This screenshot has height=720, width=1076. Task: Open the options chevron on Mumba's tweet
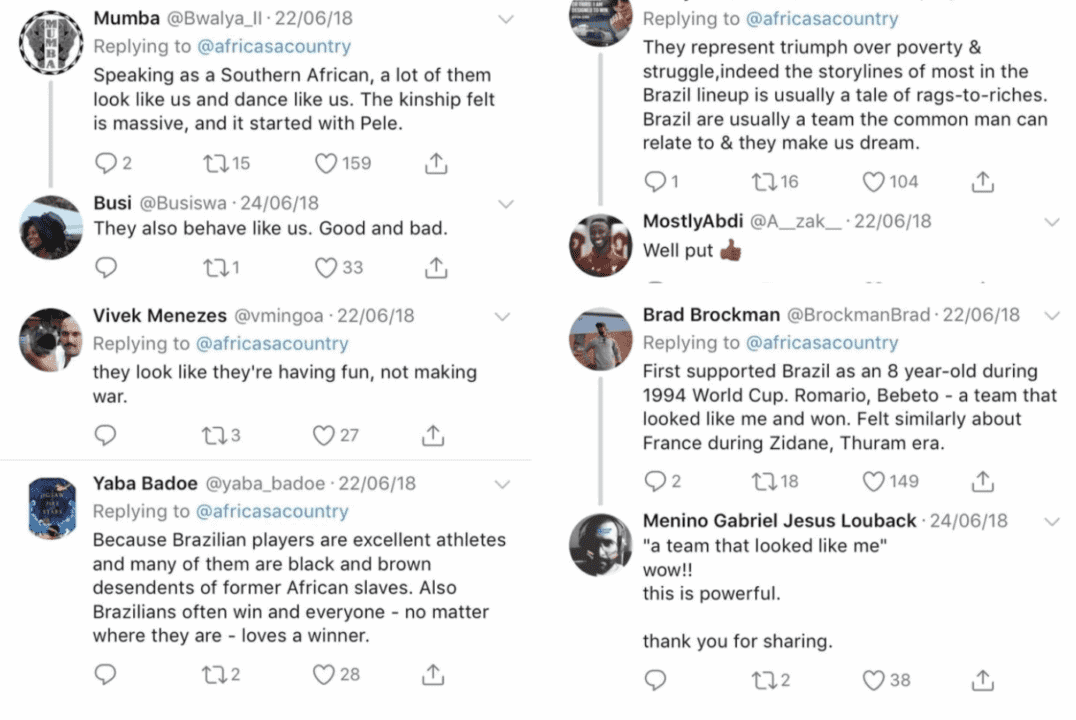click(x=505, y=19)
